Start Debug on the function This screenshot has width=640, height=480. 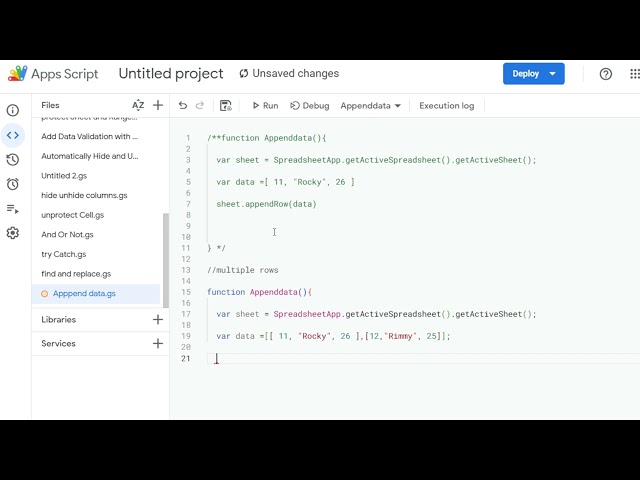point(310,106)
